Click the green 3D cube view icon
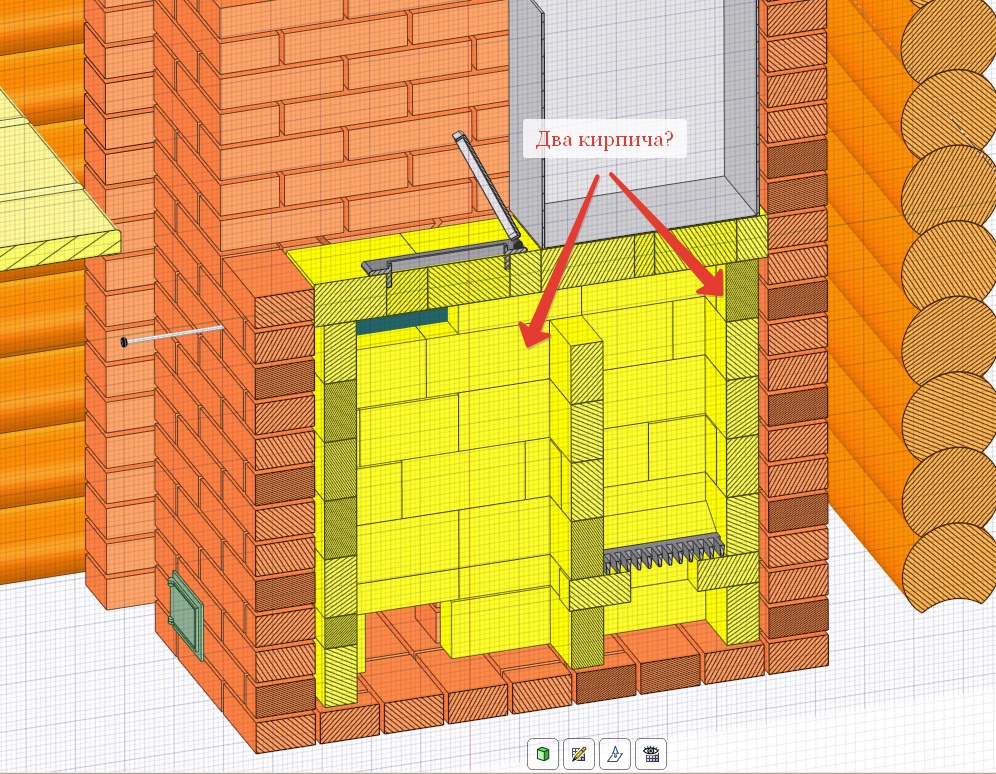Viewport: 996px width, 774px height. pyautogui.click(x=543, y=753)
